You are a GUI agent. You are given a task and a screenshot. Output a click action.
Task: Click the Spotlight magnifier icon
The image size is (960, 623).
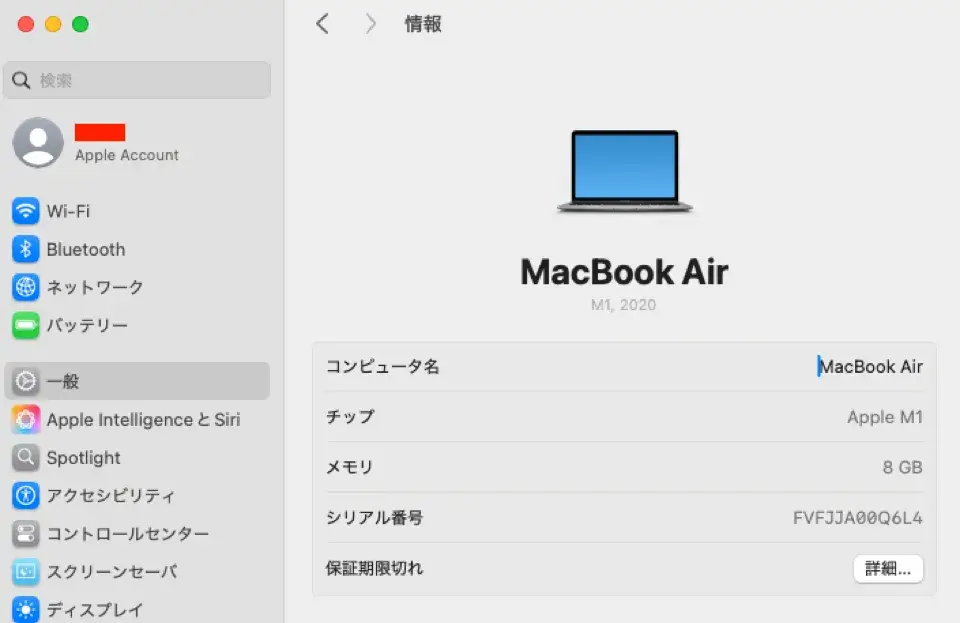[26, 457]
